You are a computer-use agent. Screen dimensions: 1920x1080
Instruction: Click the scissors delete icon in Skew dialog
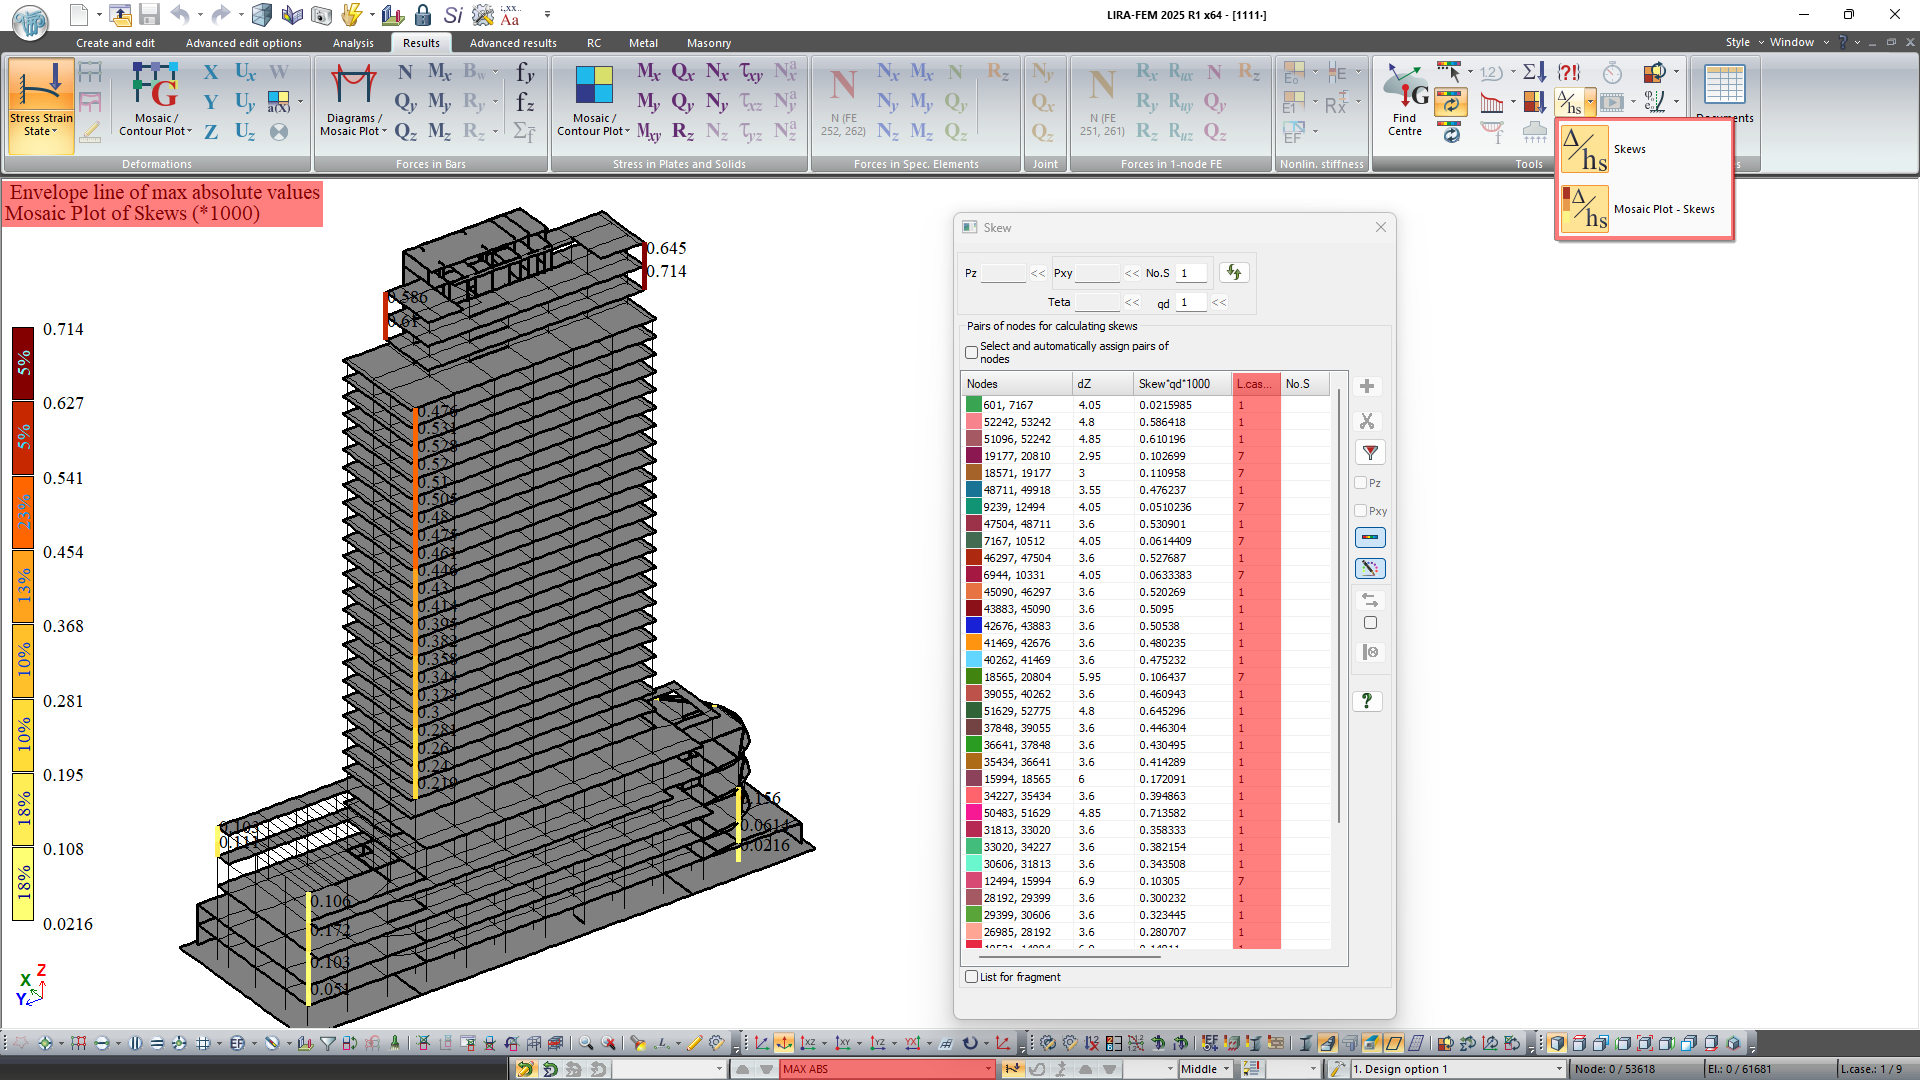(x=1367, y=421)
